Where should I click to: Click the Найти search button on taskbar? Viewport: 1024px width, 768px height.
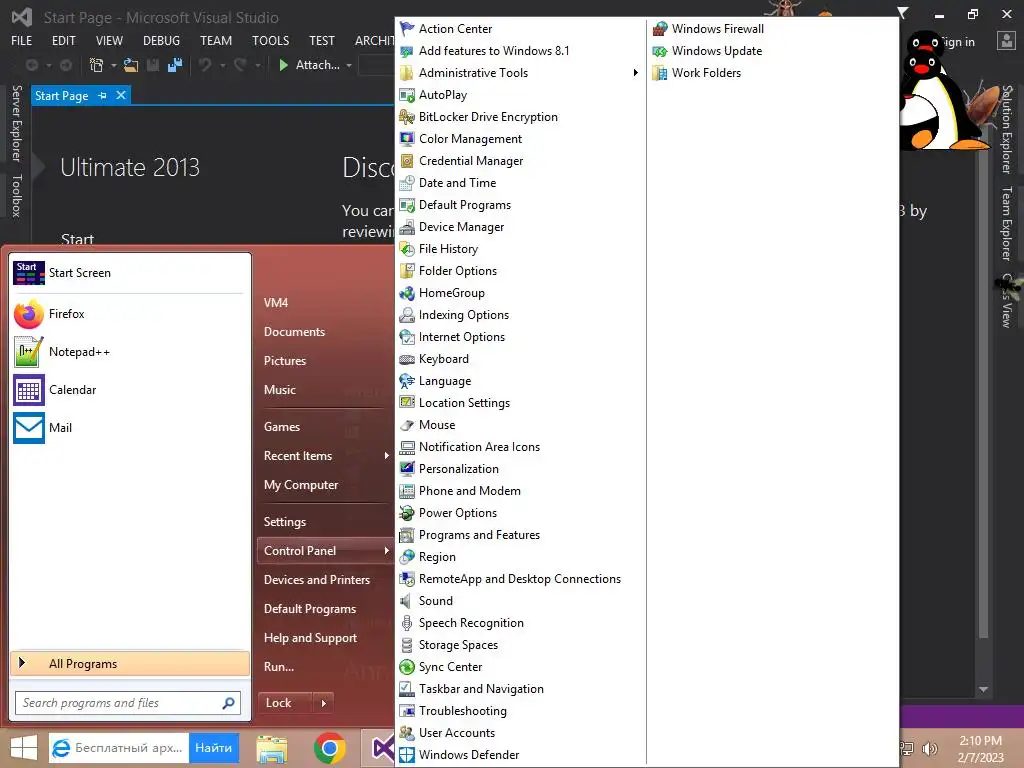(x=214, y=748)
